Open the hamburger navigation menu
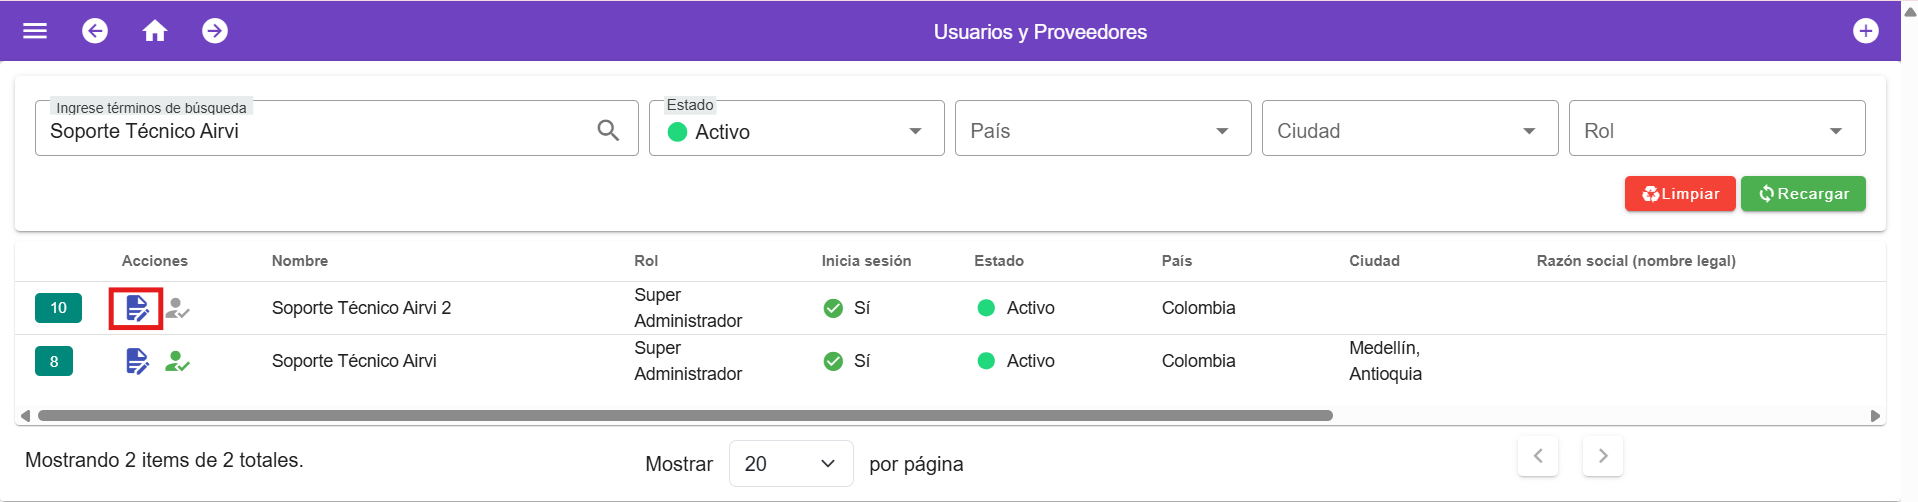 [35, 31]
